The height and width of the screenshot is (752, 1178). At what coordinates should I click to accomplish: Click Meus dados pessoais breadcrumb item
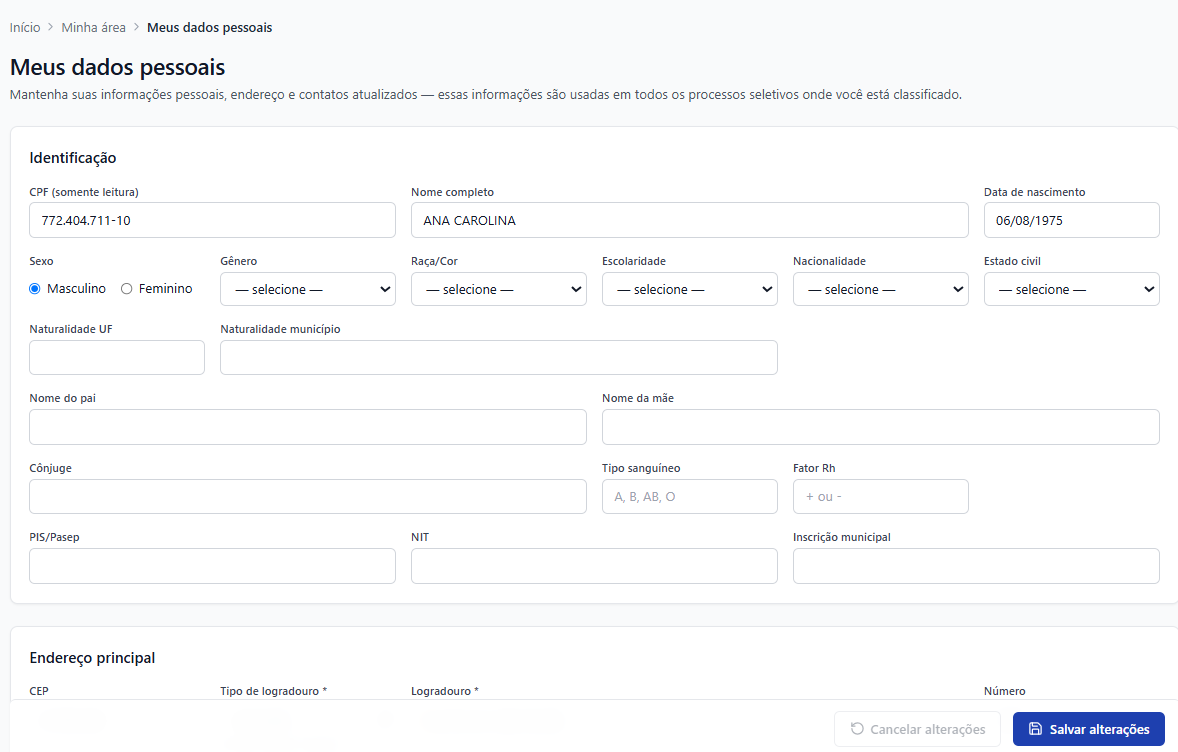(210, 28)
